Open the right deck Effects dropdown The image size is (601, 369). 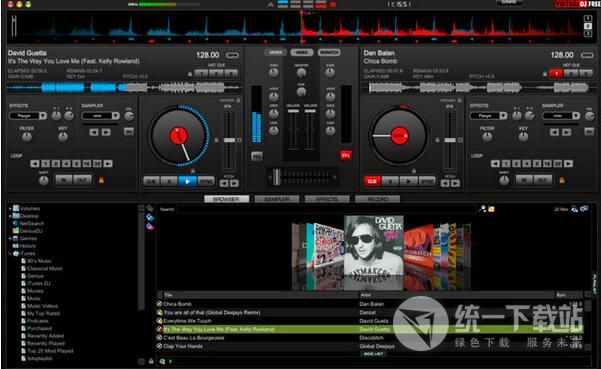pos(488,116)
